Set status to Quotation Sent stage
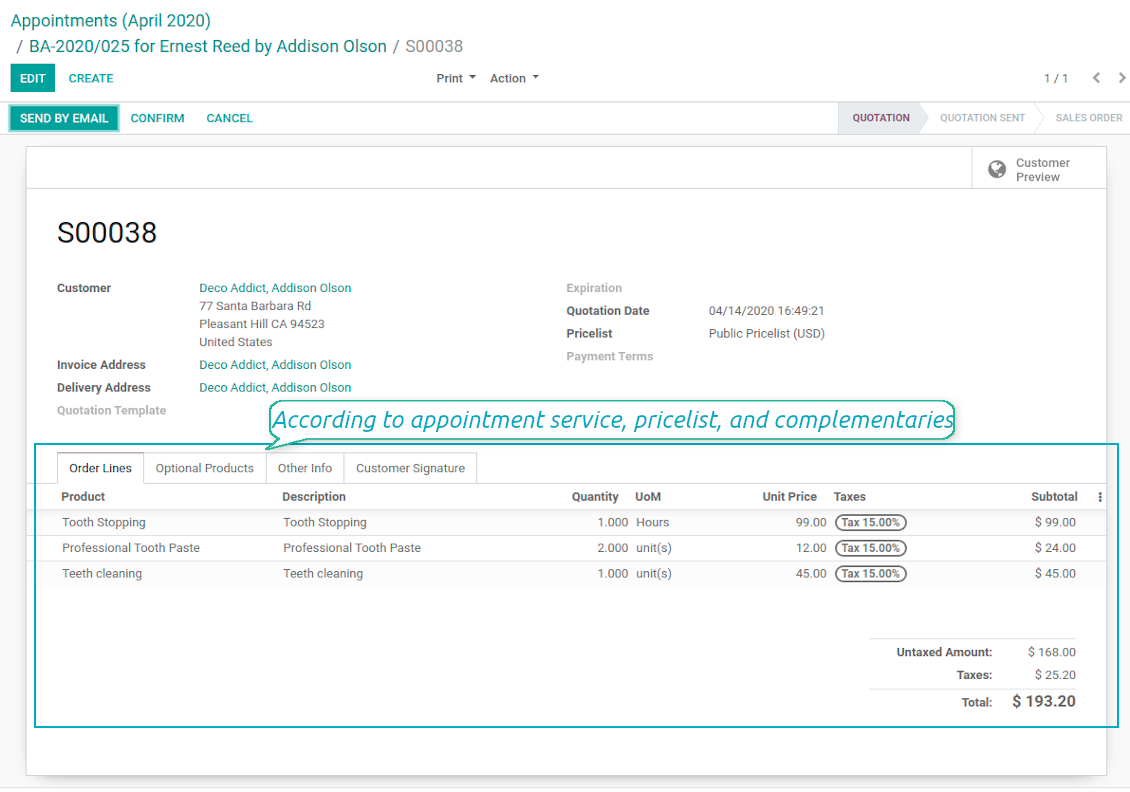The height and width of the screenshot is (792, 1130). (x=982, y=117)
